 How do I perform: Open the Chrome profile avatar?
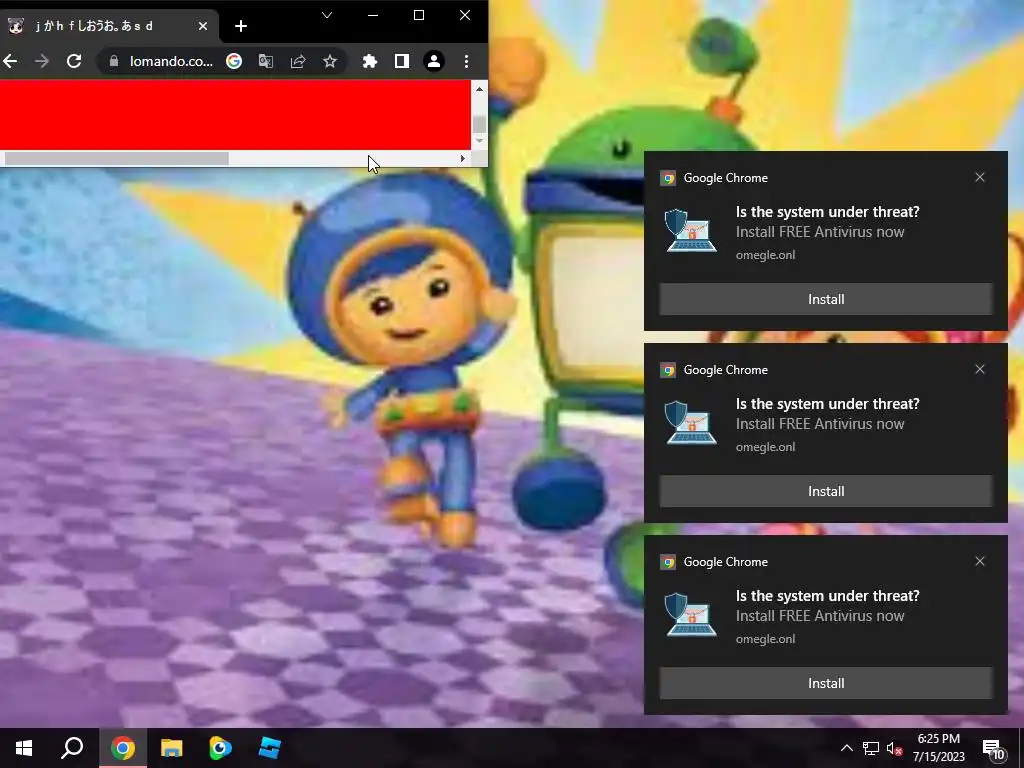point(434,61)
